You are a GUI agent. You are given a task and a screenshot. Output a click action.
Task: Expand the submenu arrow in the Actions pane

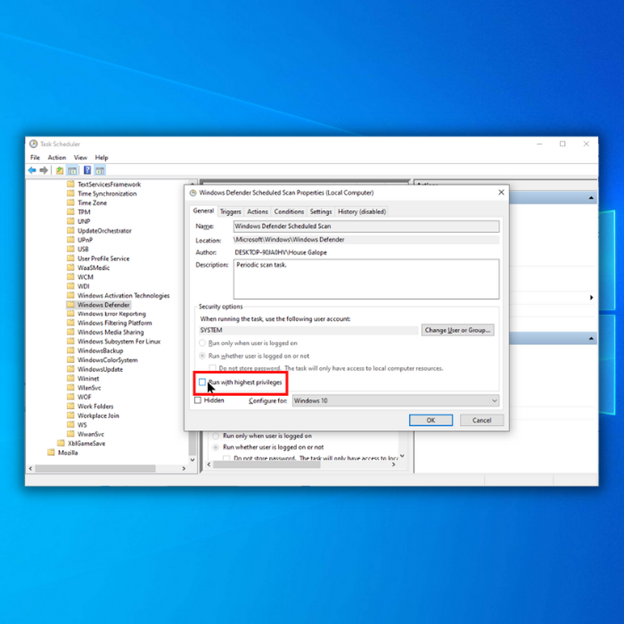pyautogui.click(x=591, y=298)
